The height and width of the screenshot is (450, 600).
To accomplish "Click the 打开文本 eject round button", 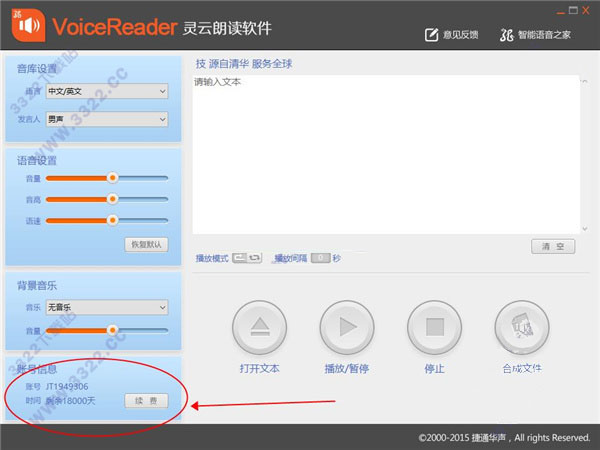I will coord(259,328).
